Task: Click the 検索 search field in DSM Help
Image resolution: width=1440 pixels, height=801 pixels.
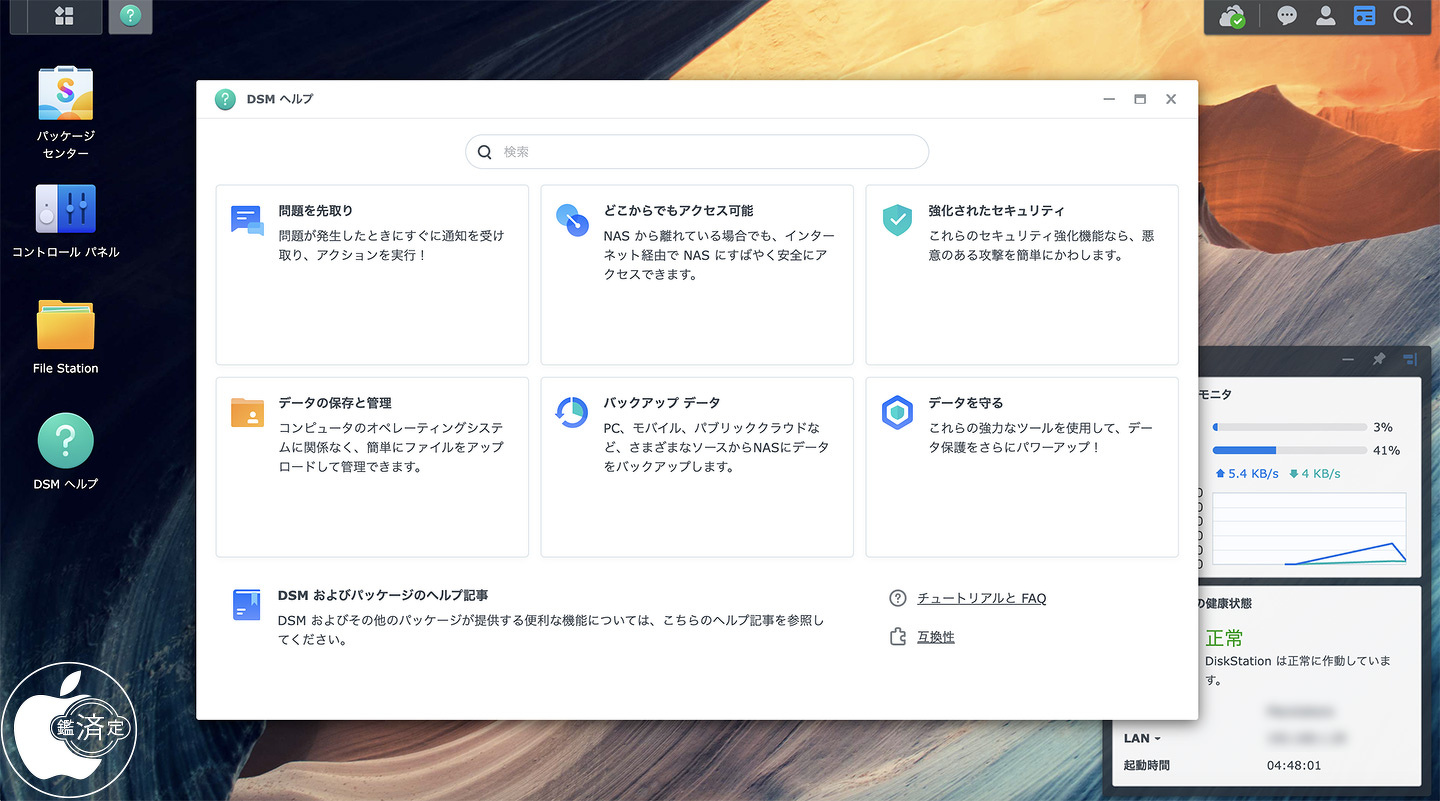Action: (697, 152)
